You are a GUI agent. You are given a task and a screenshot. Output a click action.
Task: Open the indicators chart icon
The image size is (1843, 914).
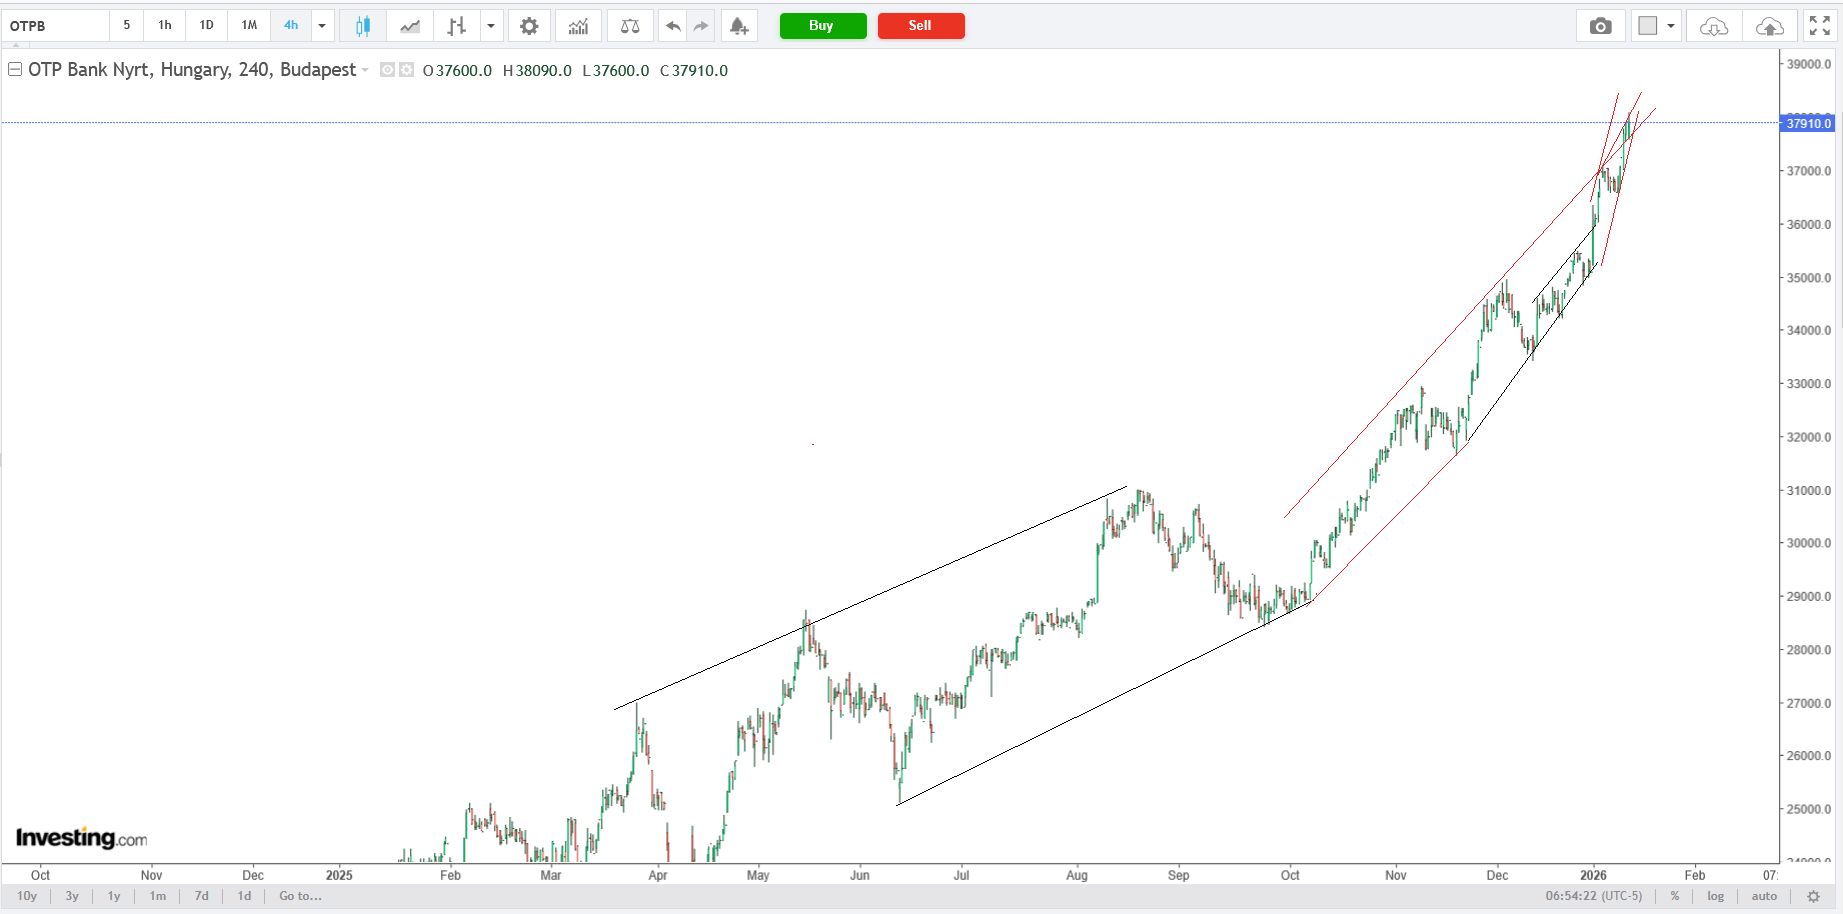click(x=578, y=26)
